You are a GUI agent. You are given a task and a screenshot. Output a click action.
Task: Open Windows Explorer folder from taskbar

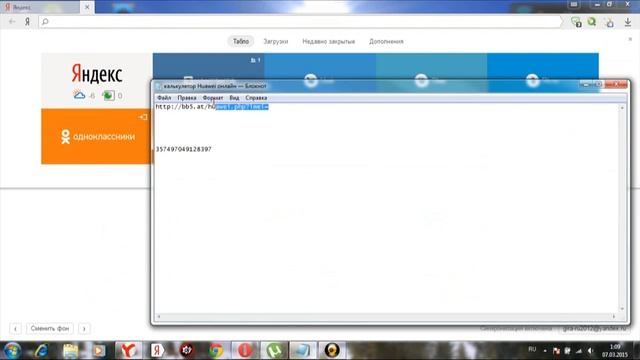(x=71, y=350)
